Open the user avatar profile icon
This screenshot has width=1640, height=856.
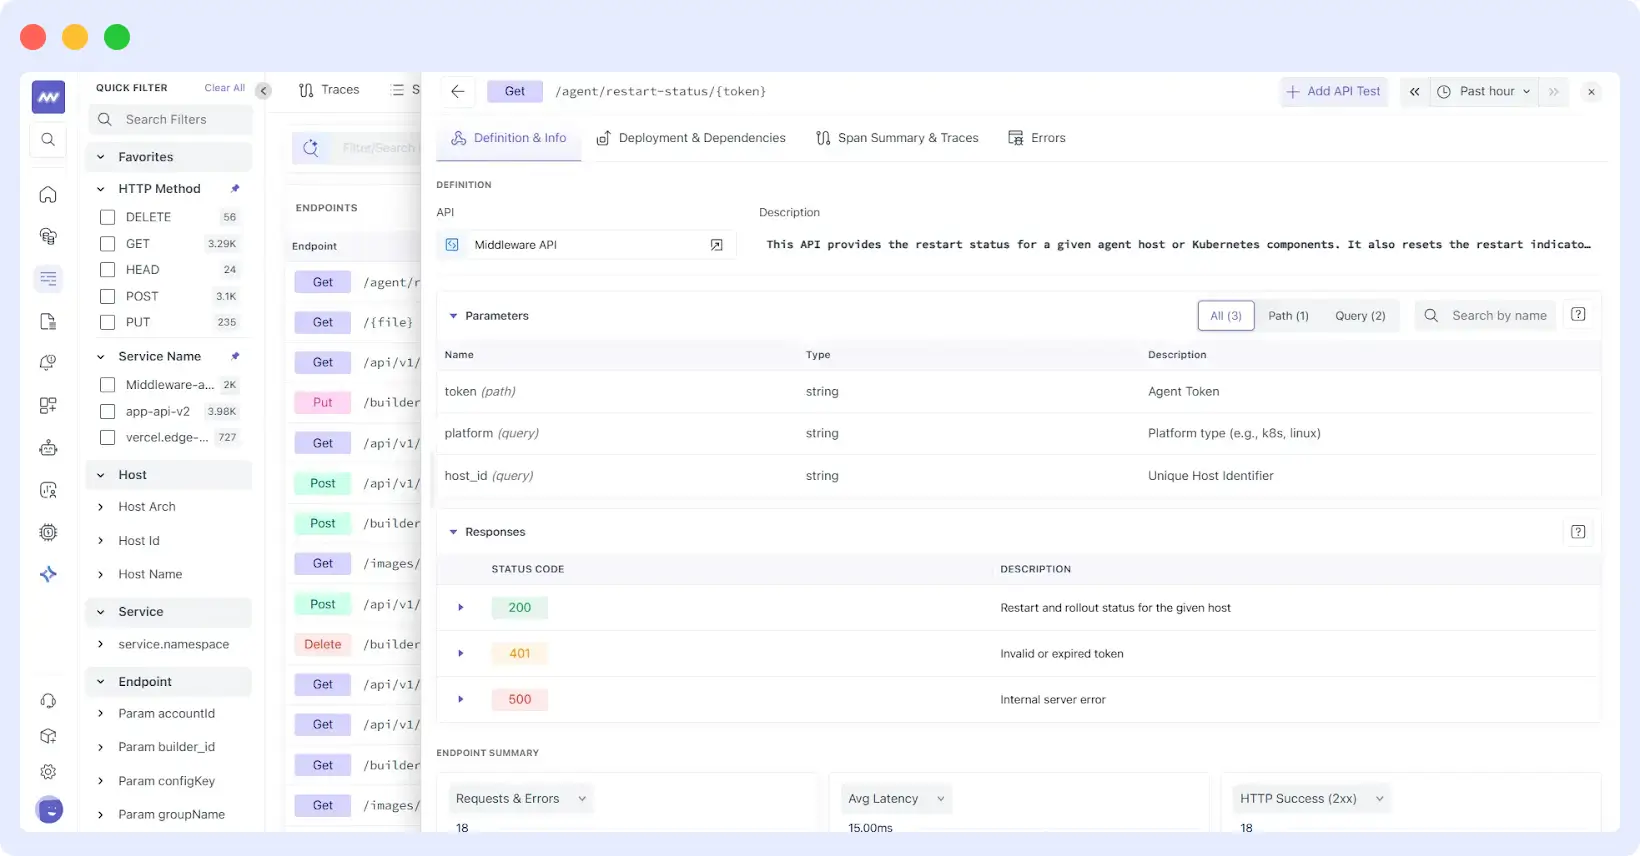(49, 810)
